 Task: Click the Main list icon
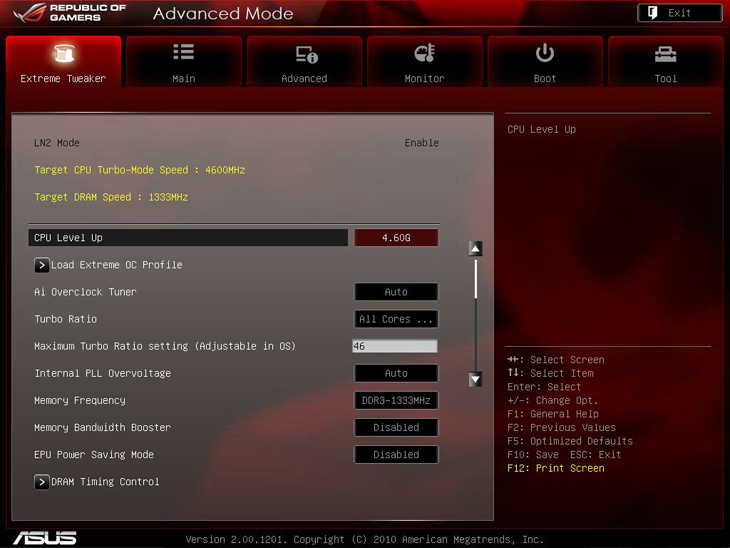click(x=184, y=53)
